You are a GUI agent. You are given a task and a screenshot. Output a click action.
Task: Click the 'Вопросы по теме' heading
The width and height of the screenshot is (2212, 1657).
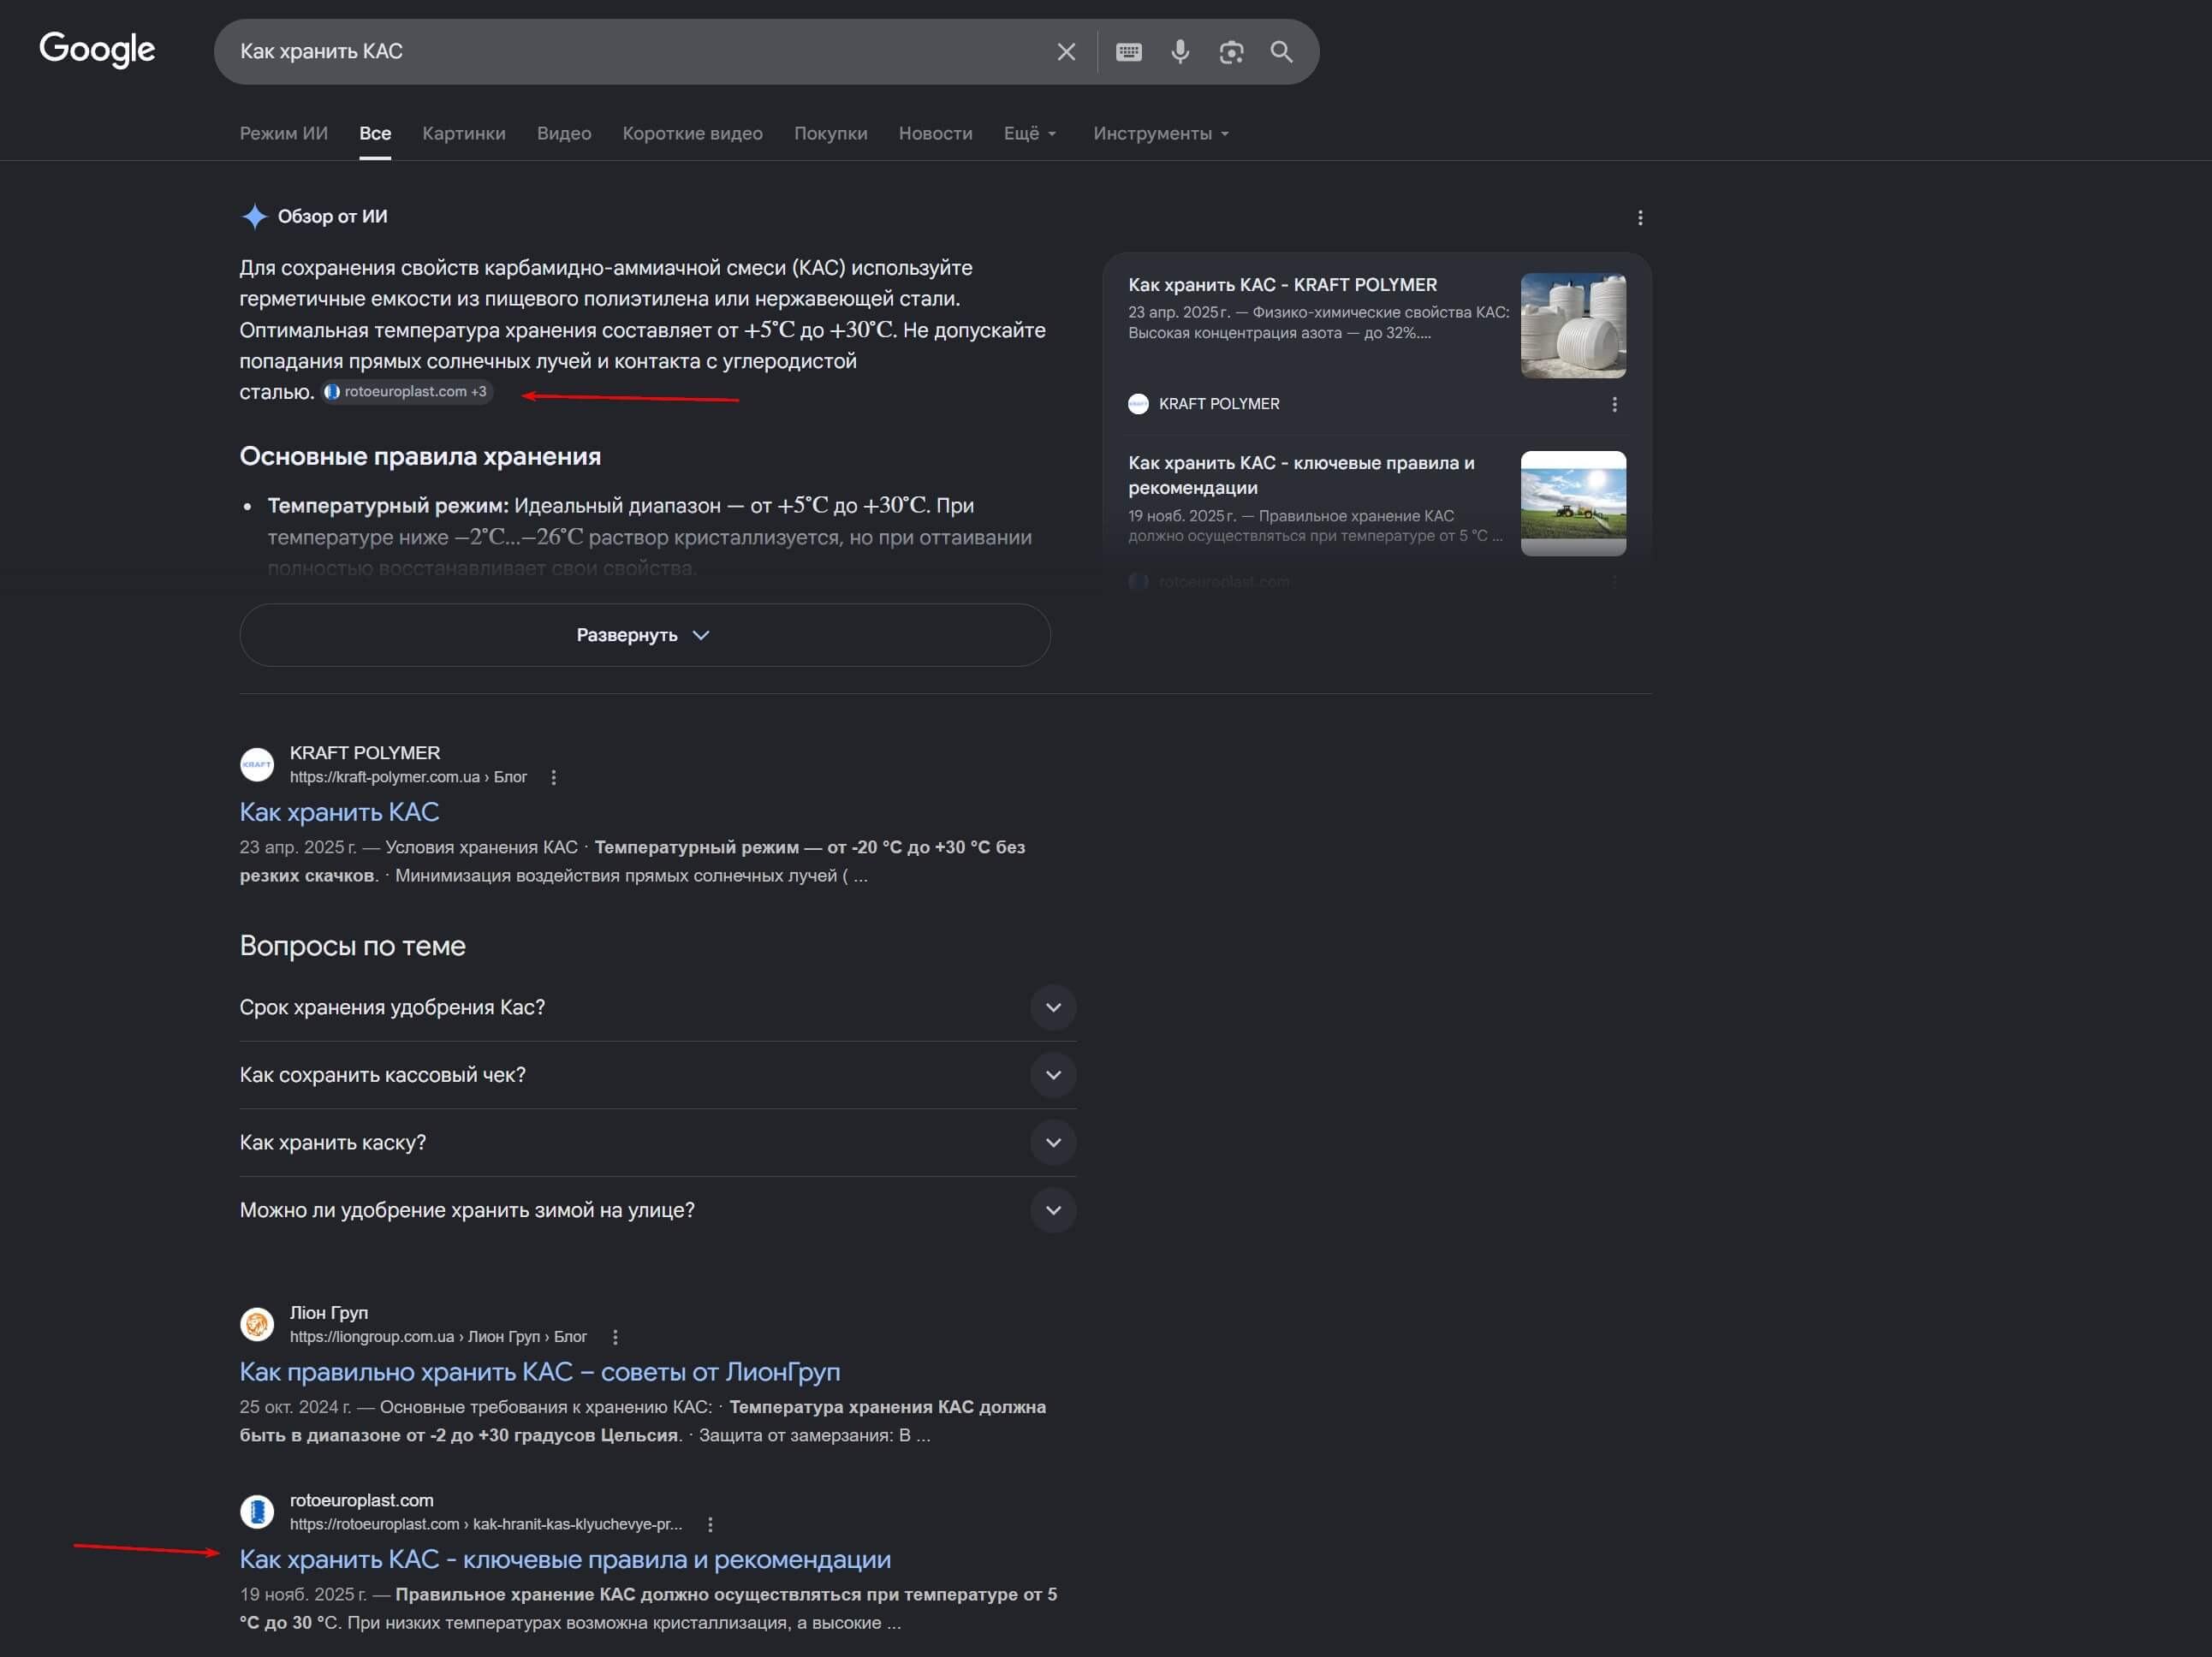click(352, 946)
